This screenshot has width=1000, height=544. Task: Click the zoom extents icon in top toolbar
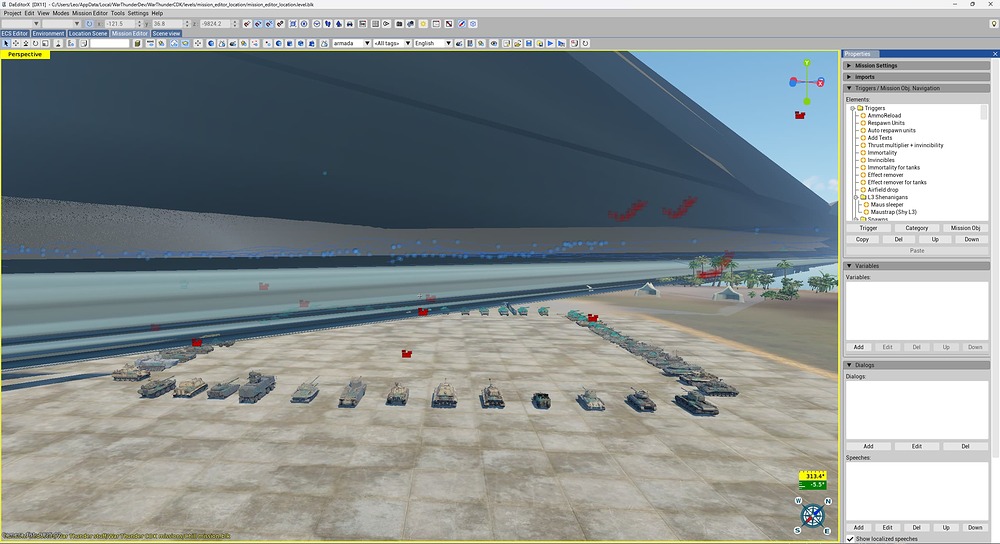pyautogui.click(x=293, y=24)
